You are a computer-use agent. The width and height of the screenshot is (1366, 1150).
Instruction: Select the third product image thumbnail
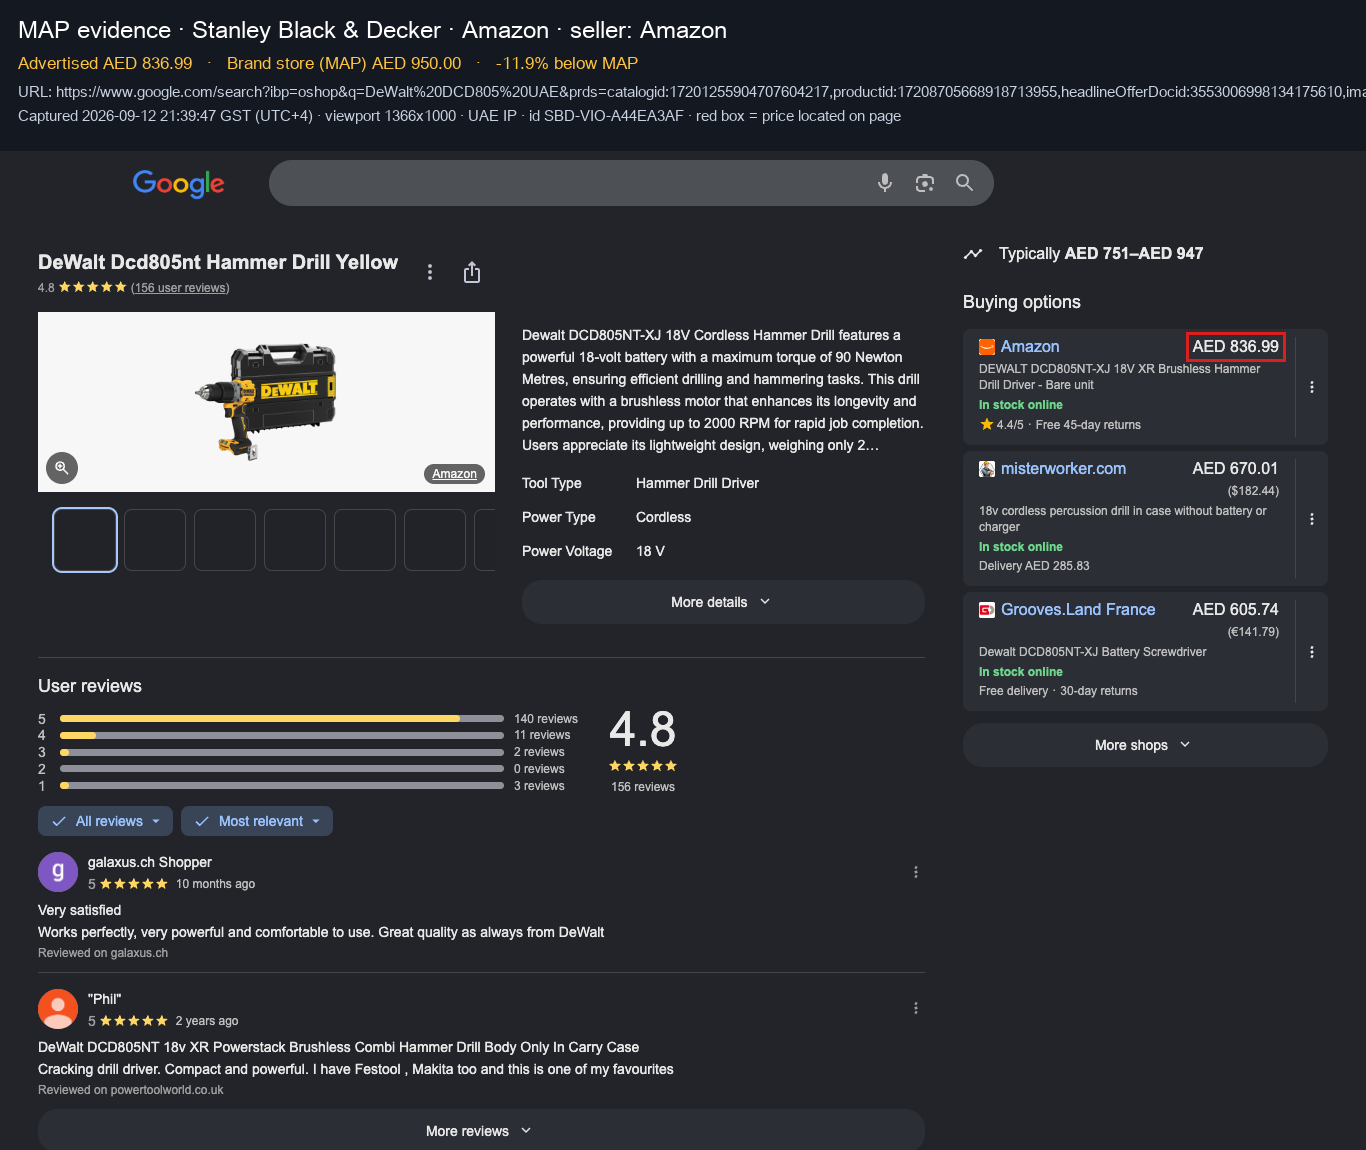(x=225, y=540)
